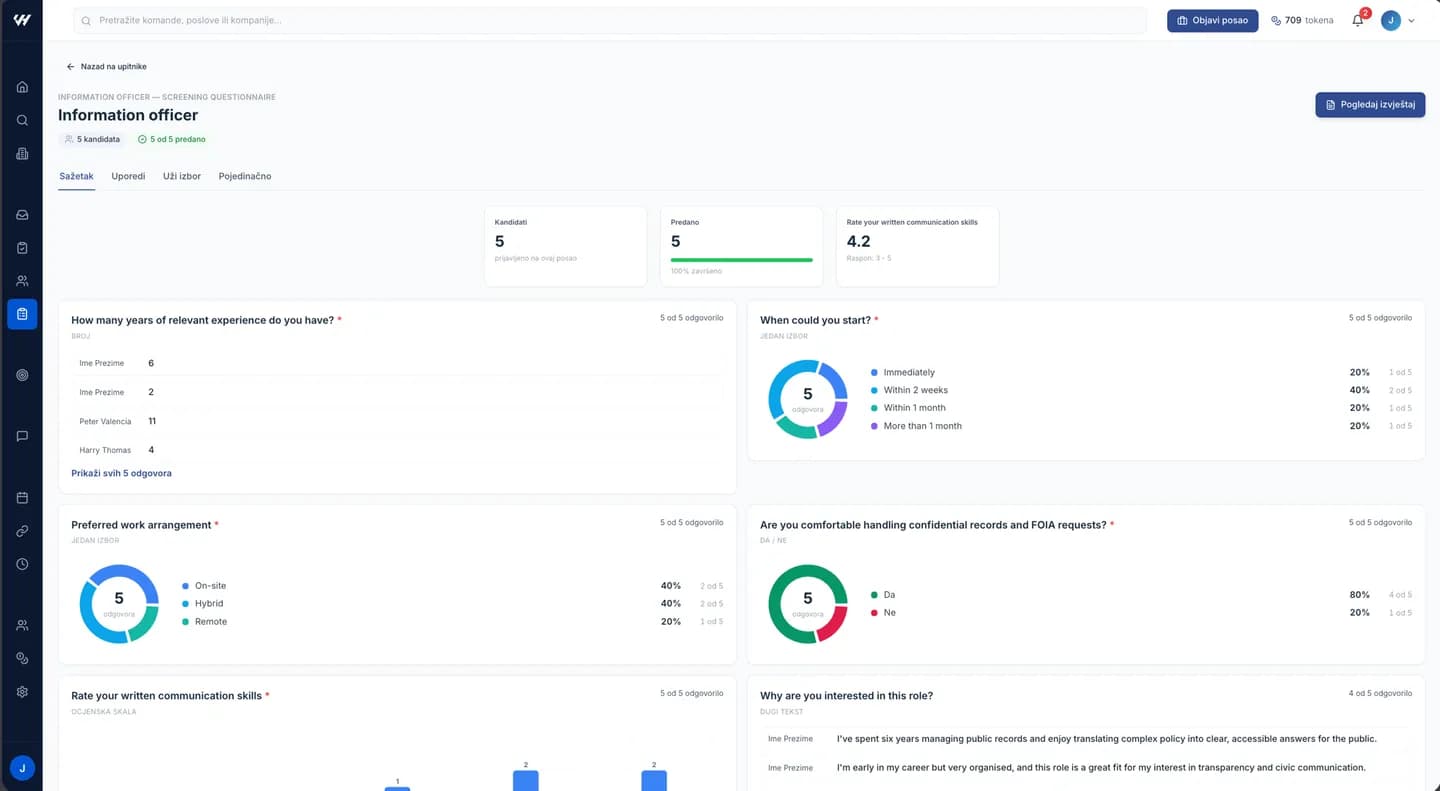Click the Preferred work arrangement donut chart
This screenshot has height=791, width=1440.
119,604
